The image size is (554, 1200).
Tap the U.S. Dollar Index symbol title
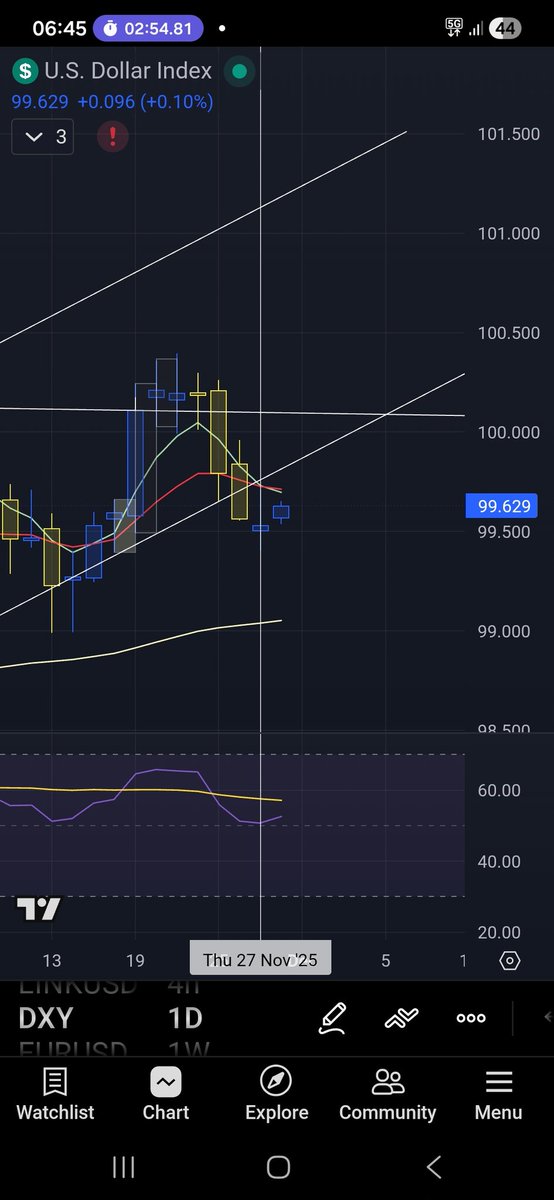[129, 71]
